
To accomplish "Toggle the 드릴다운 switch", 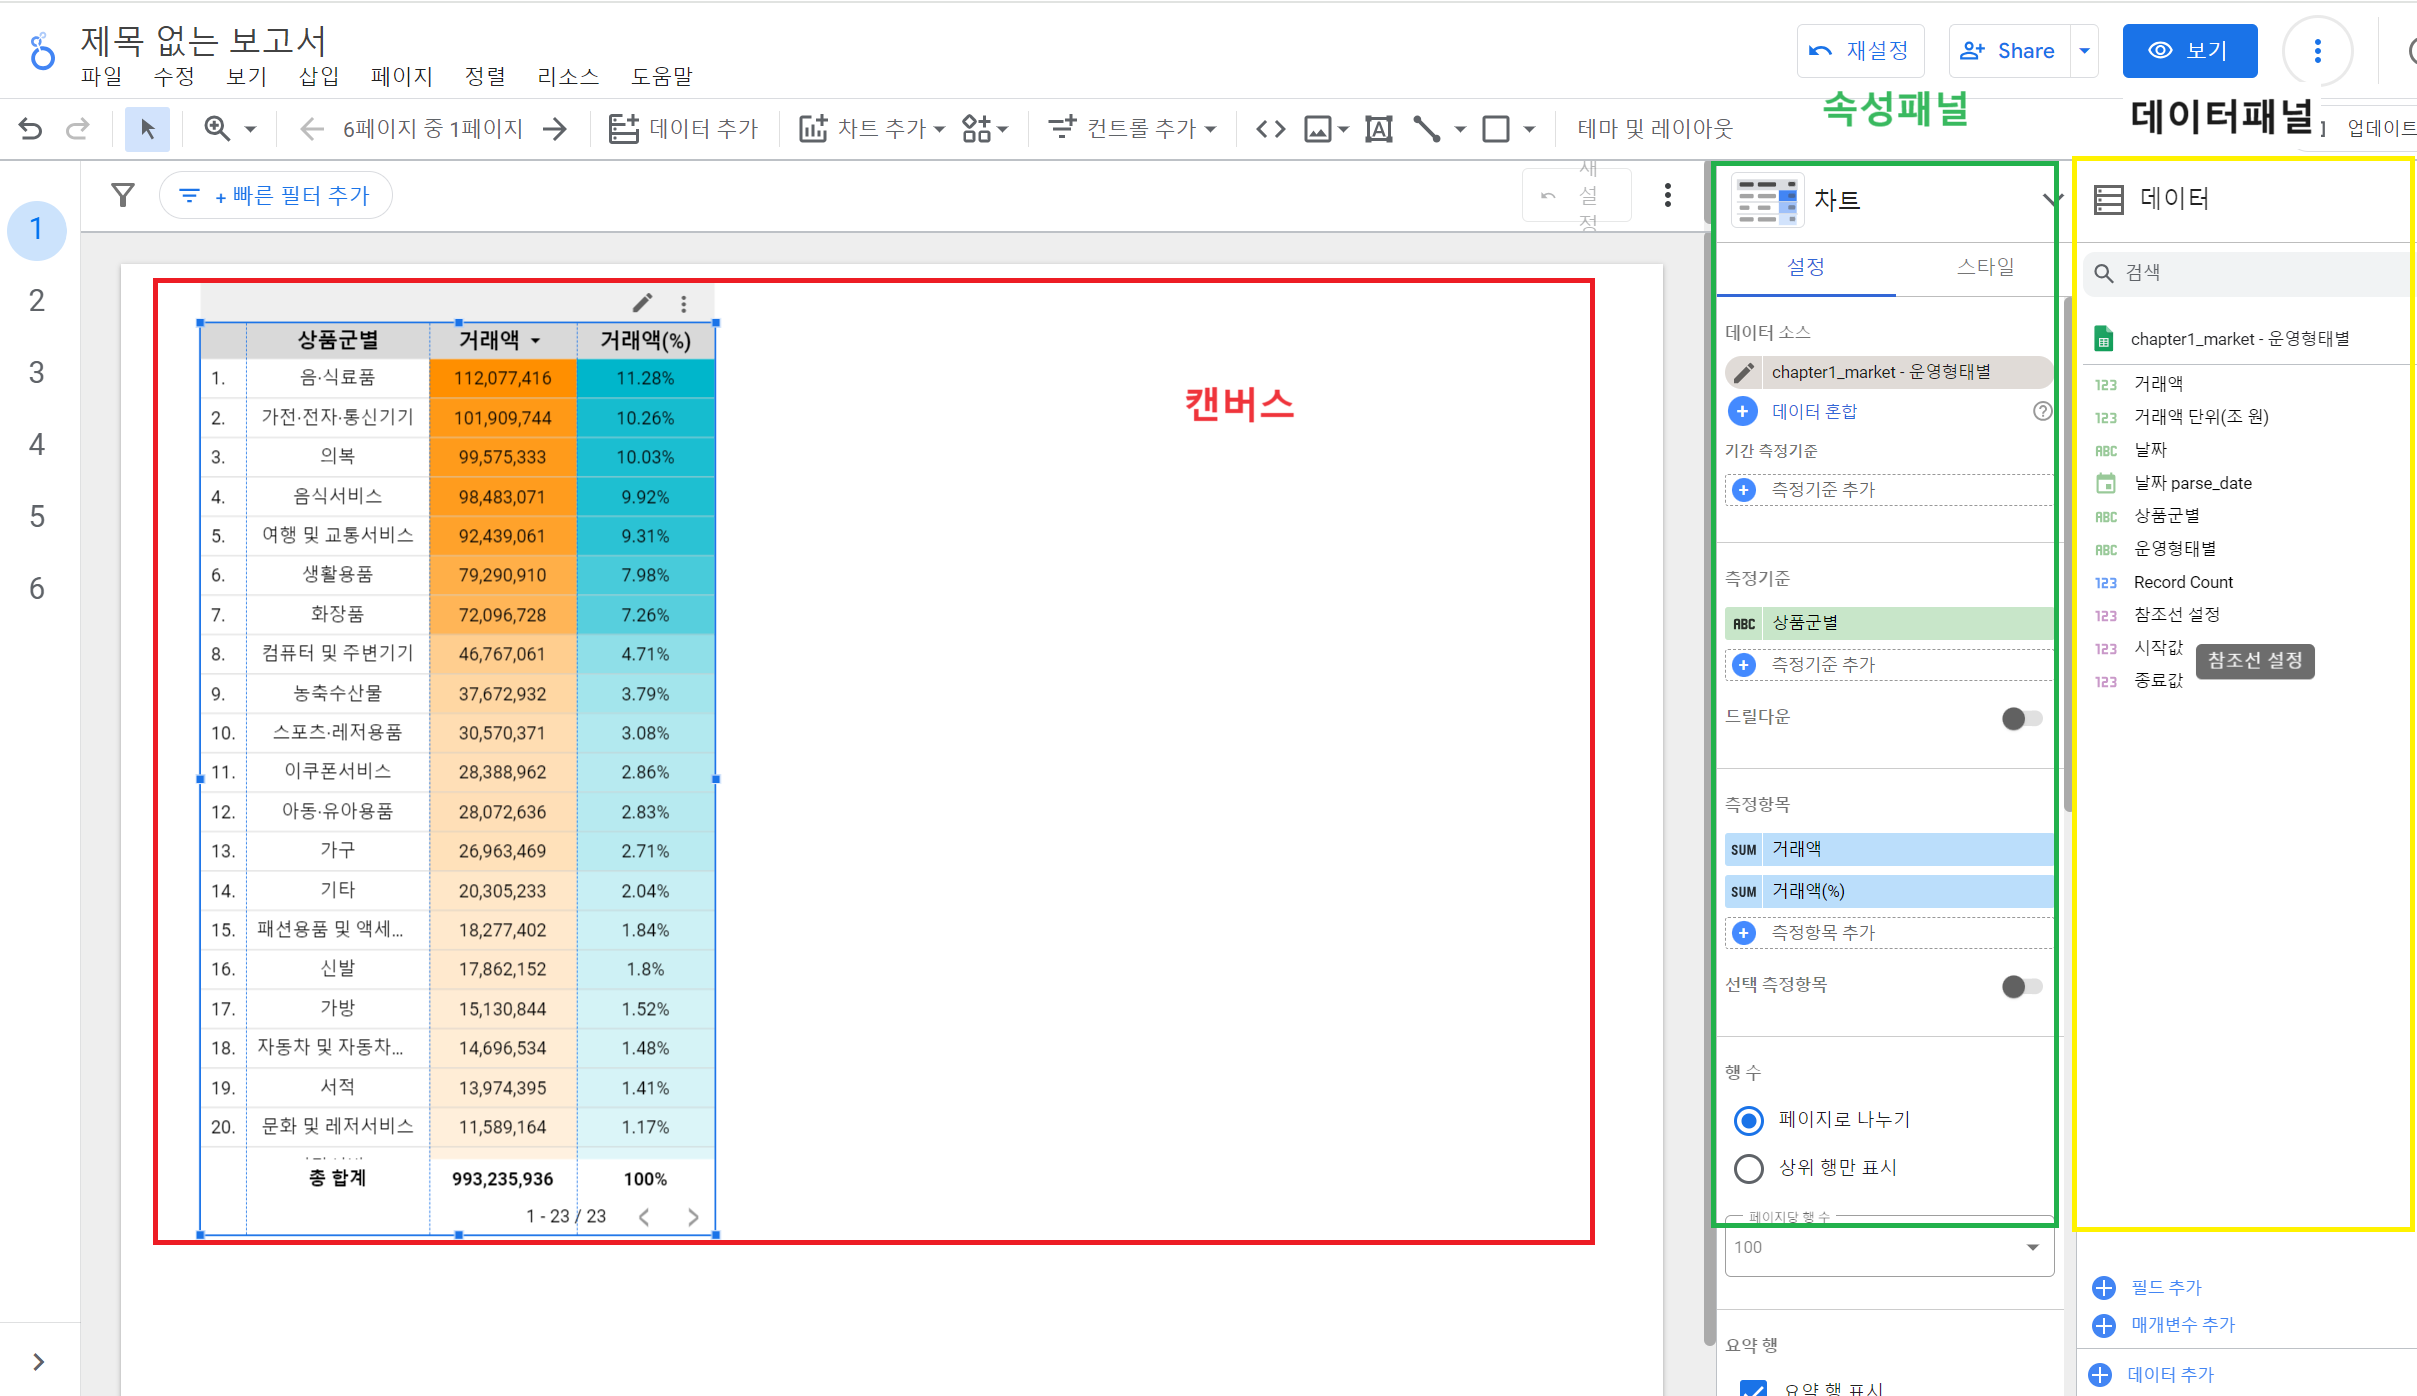I will tap(2021, 718).
